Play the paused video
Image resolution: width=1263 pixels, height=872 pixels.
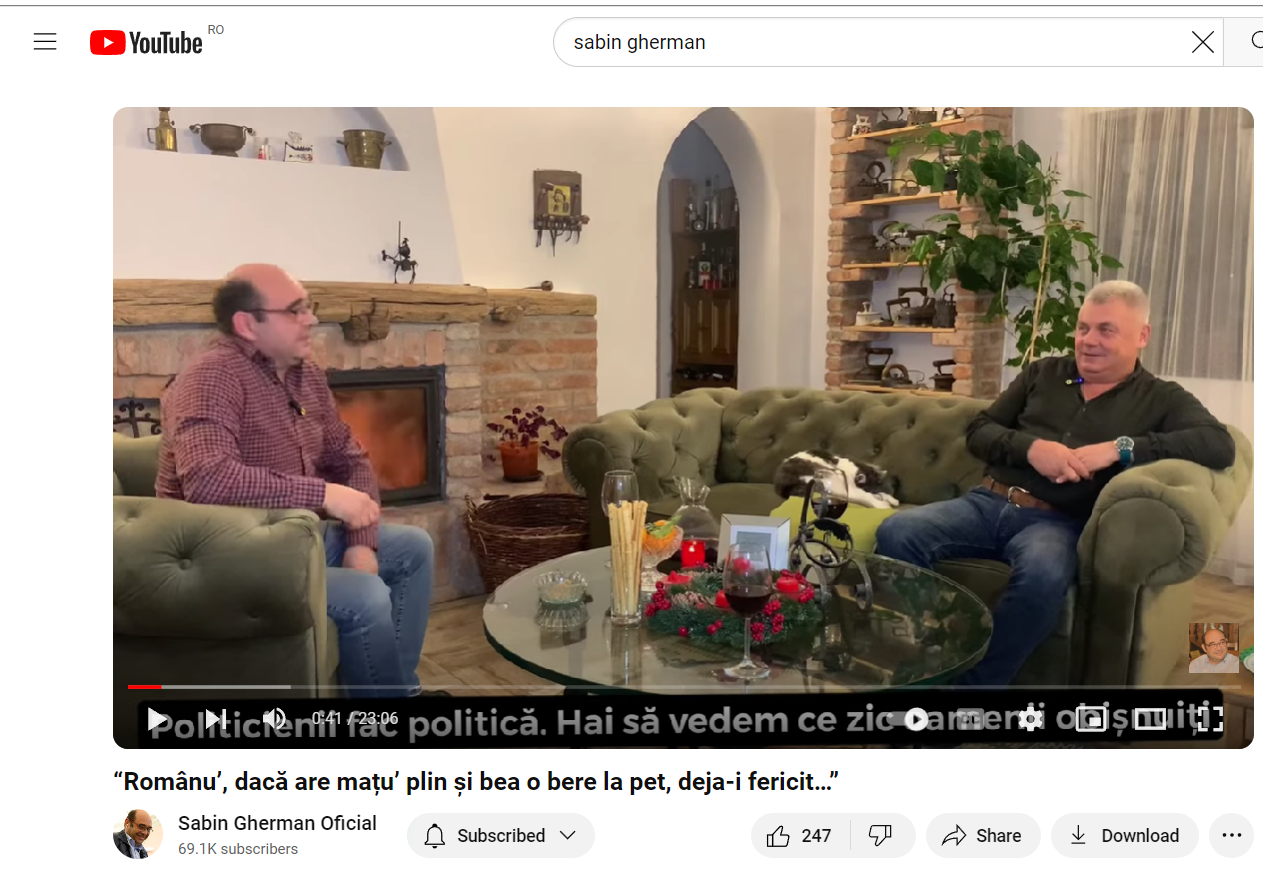click(158, 718)
